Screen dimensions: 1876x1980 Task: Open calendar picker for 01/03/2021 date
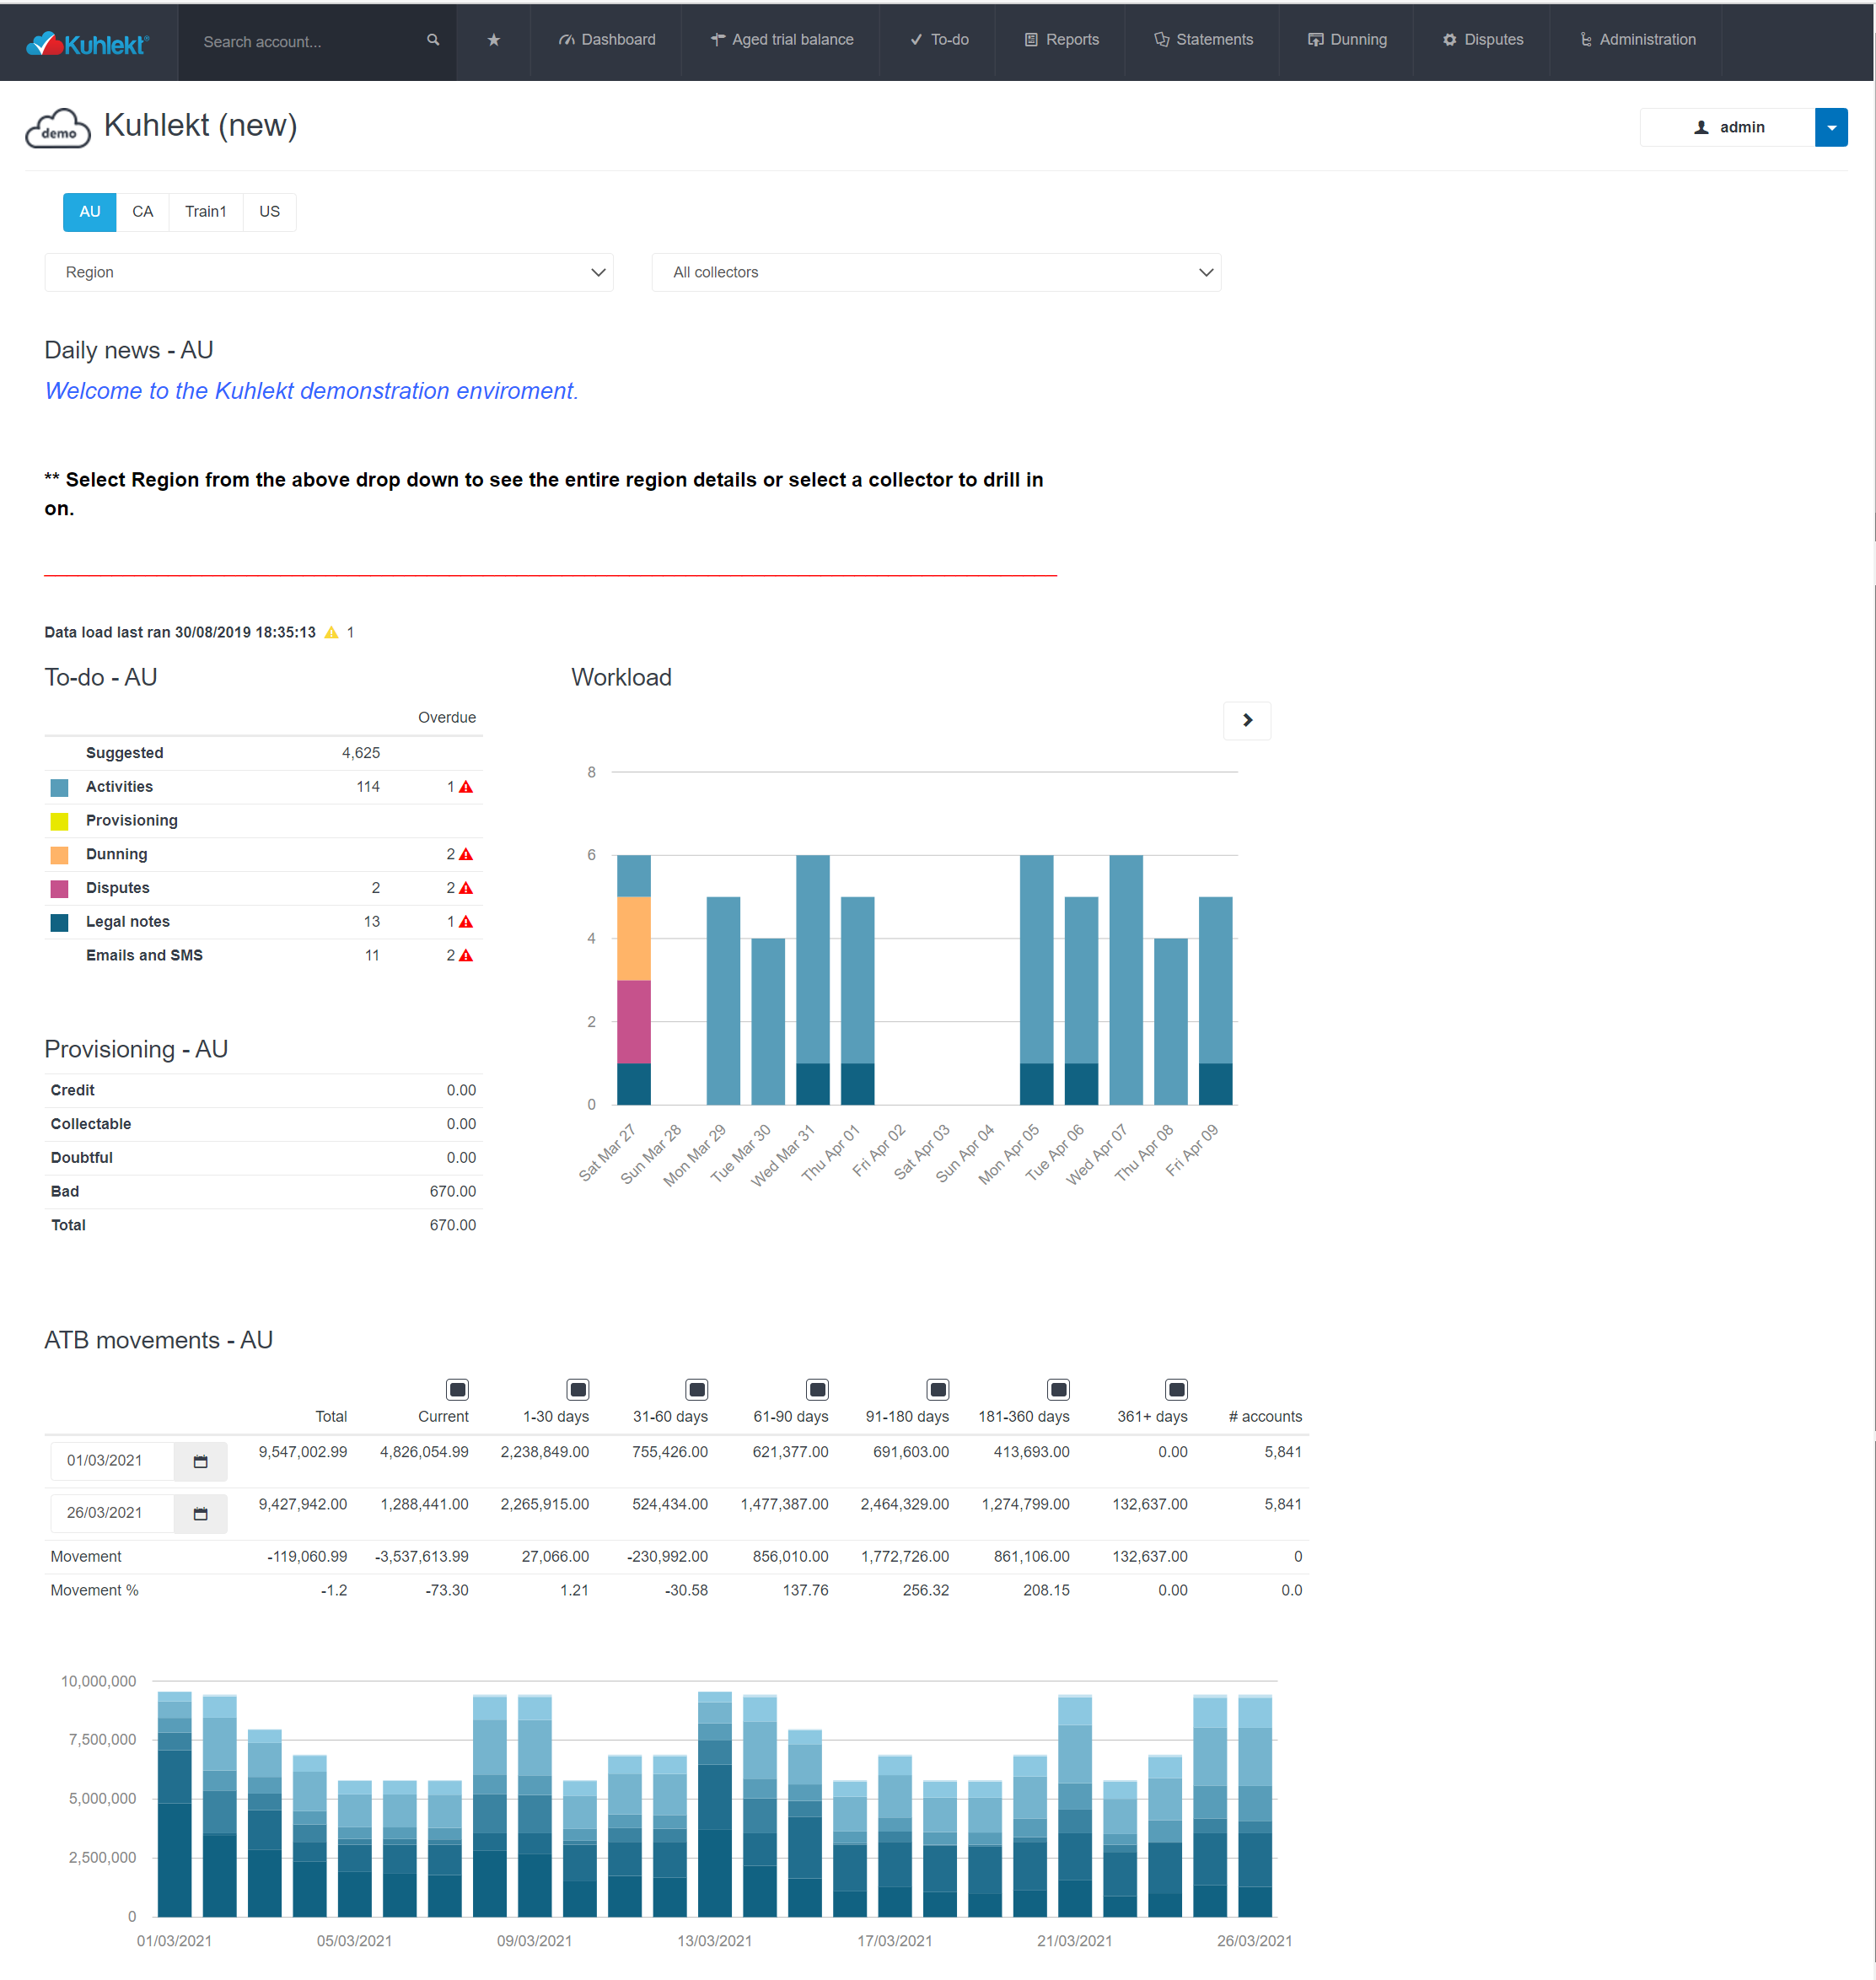pyautogui.click(x=200, y=1461)
